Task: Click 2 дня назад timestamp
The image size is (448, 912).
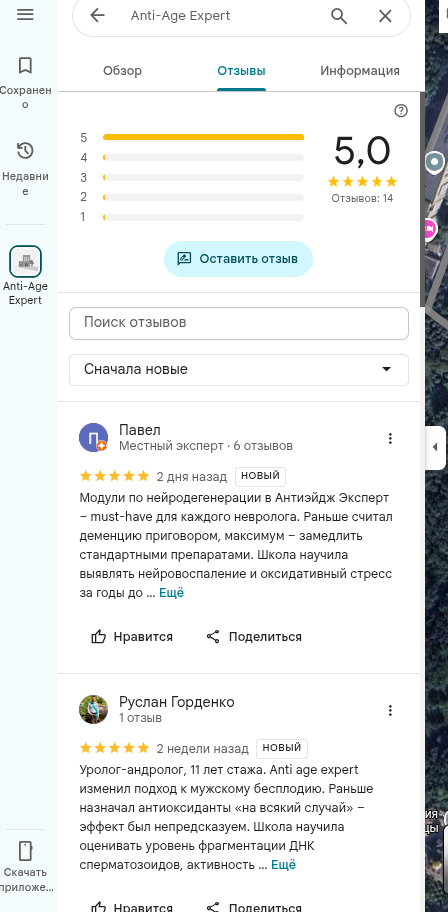Action: (x=192, y=476)
